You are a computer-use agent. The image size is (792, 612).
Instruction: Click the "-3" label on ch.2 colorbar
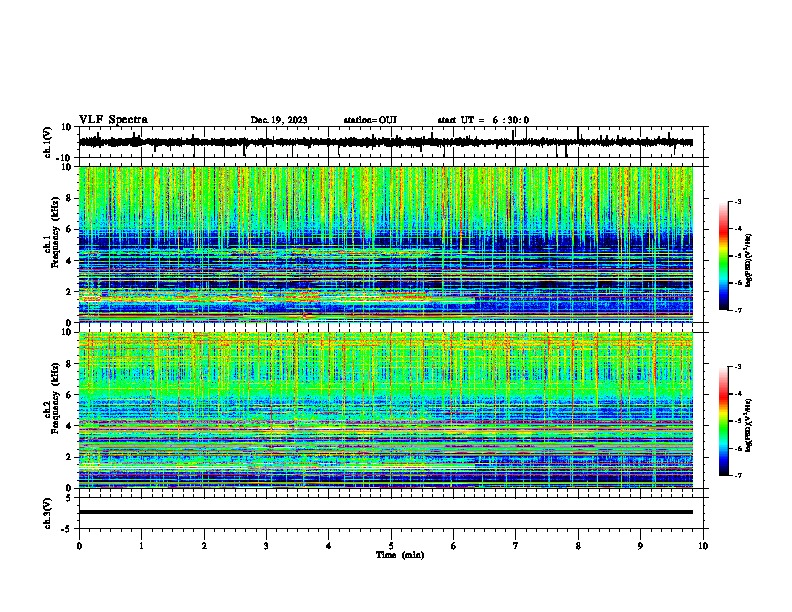click(738, 367)
